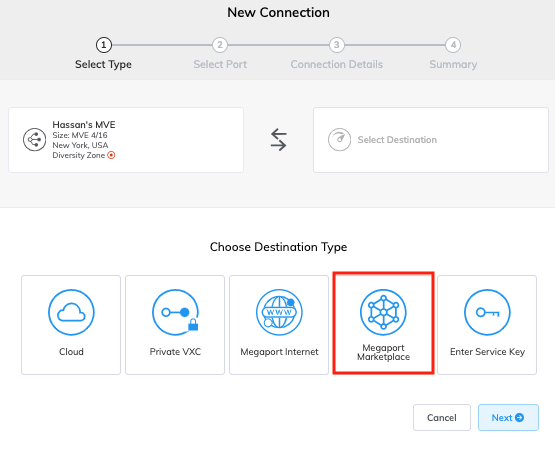Pick the Megaport Internet globe icon
Image resolution: width=555 pixels, height=451 pixels.
(x=279, y=312)
